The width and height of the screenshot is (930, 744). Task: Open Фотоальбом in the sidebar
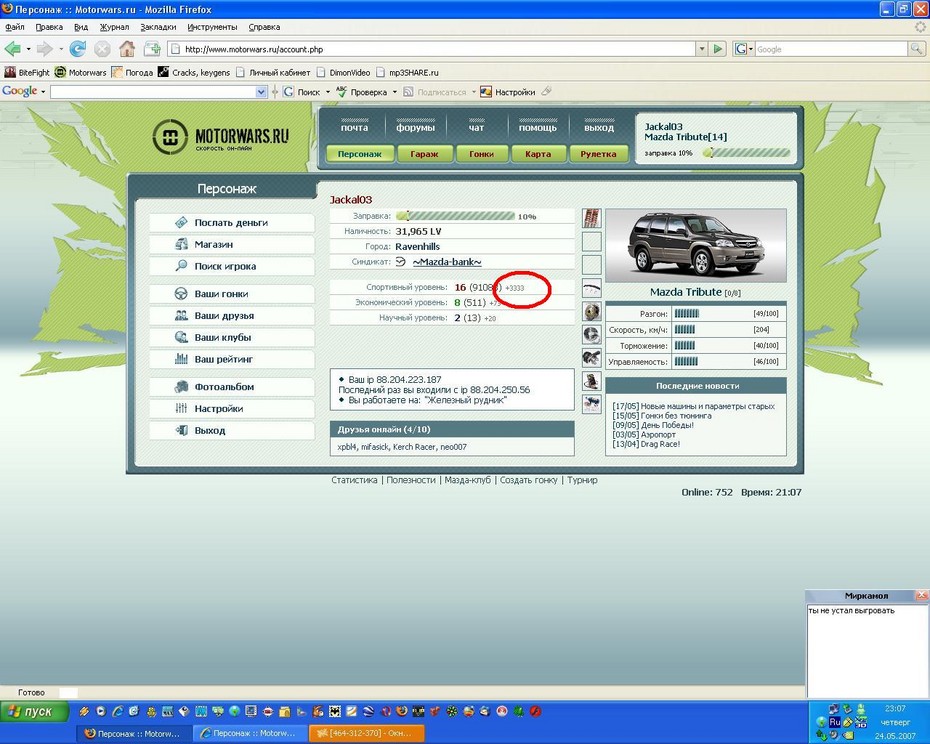pos(232,387)
